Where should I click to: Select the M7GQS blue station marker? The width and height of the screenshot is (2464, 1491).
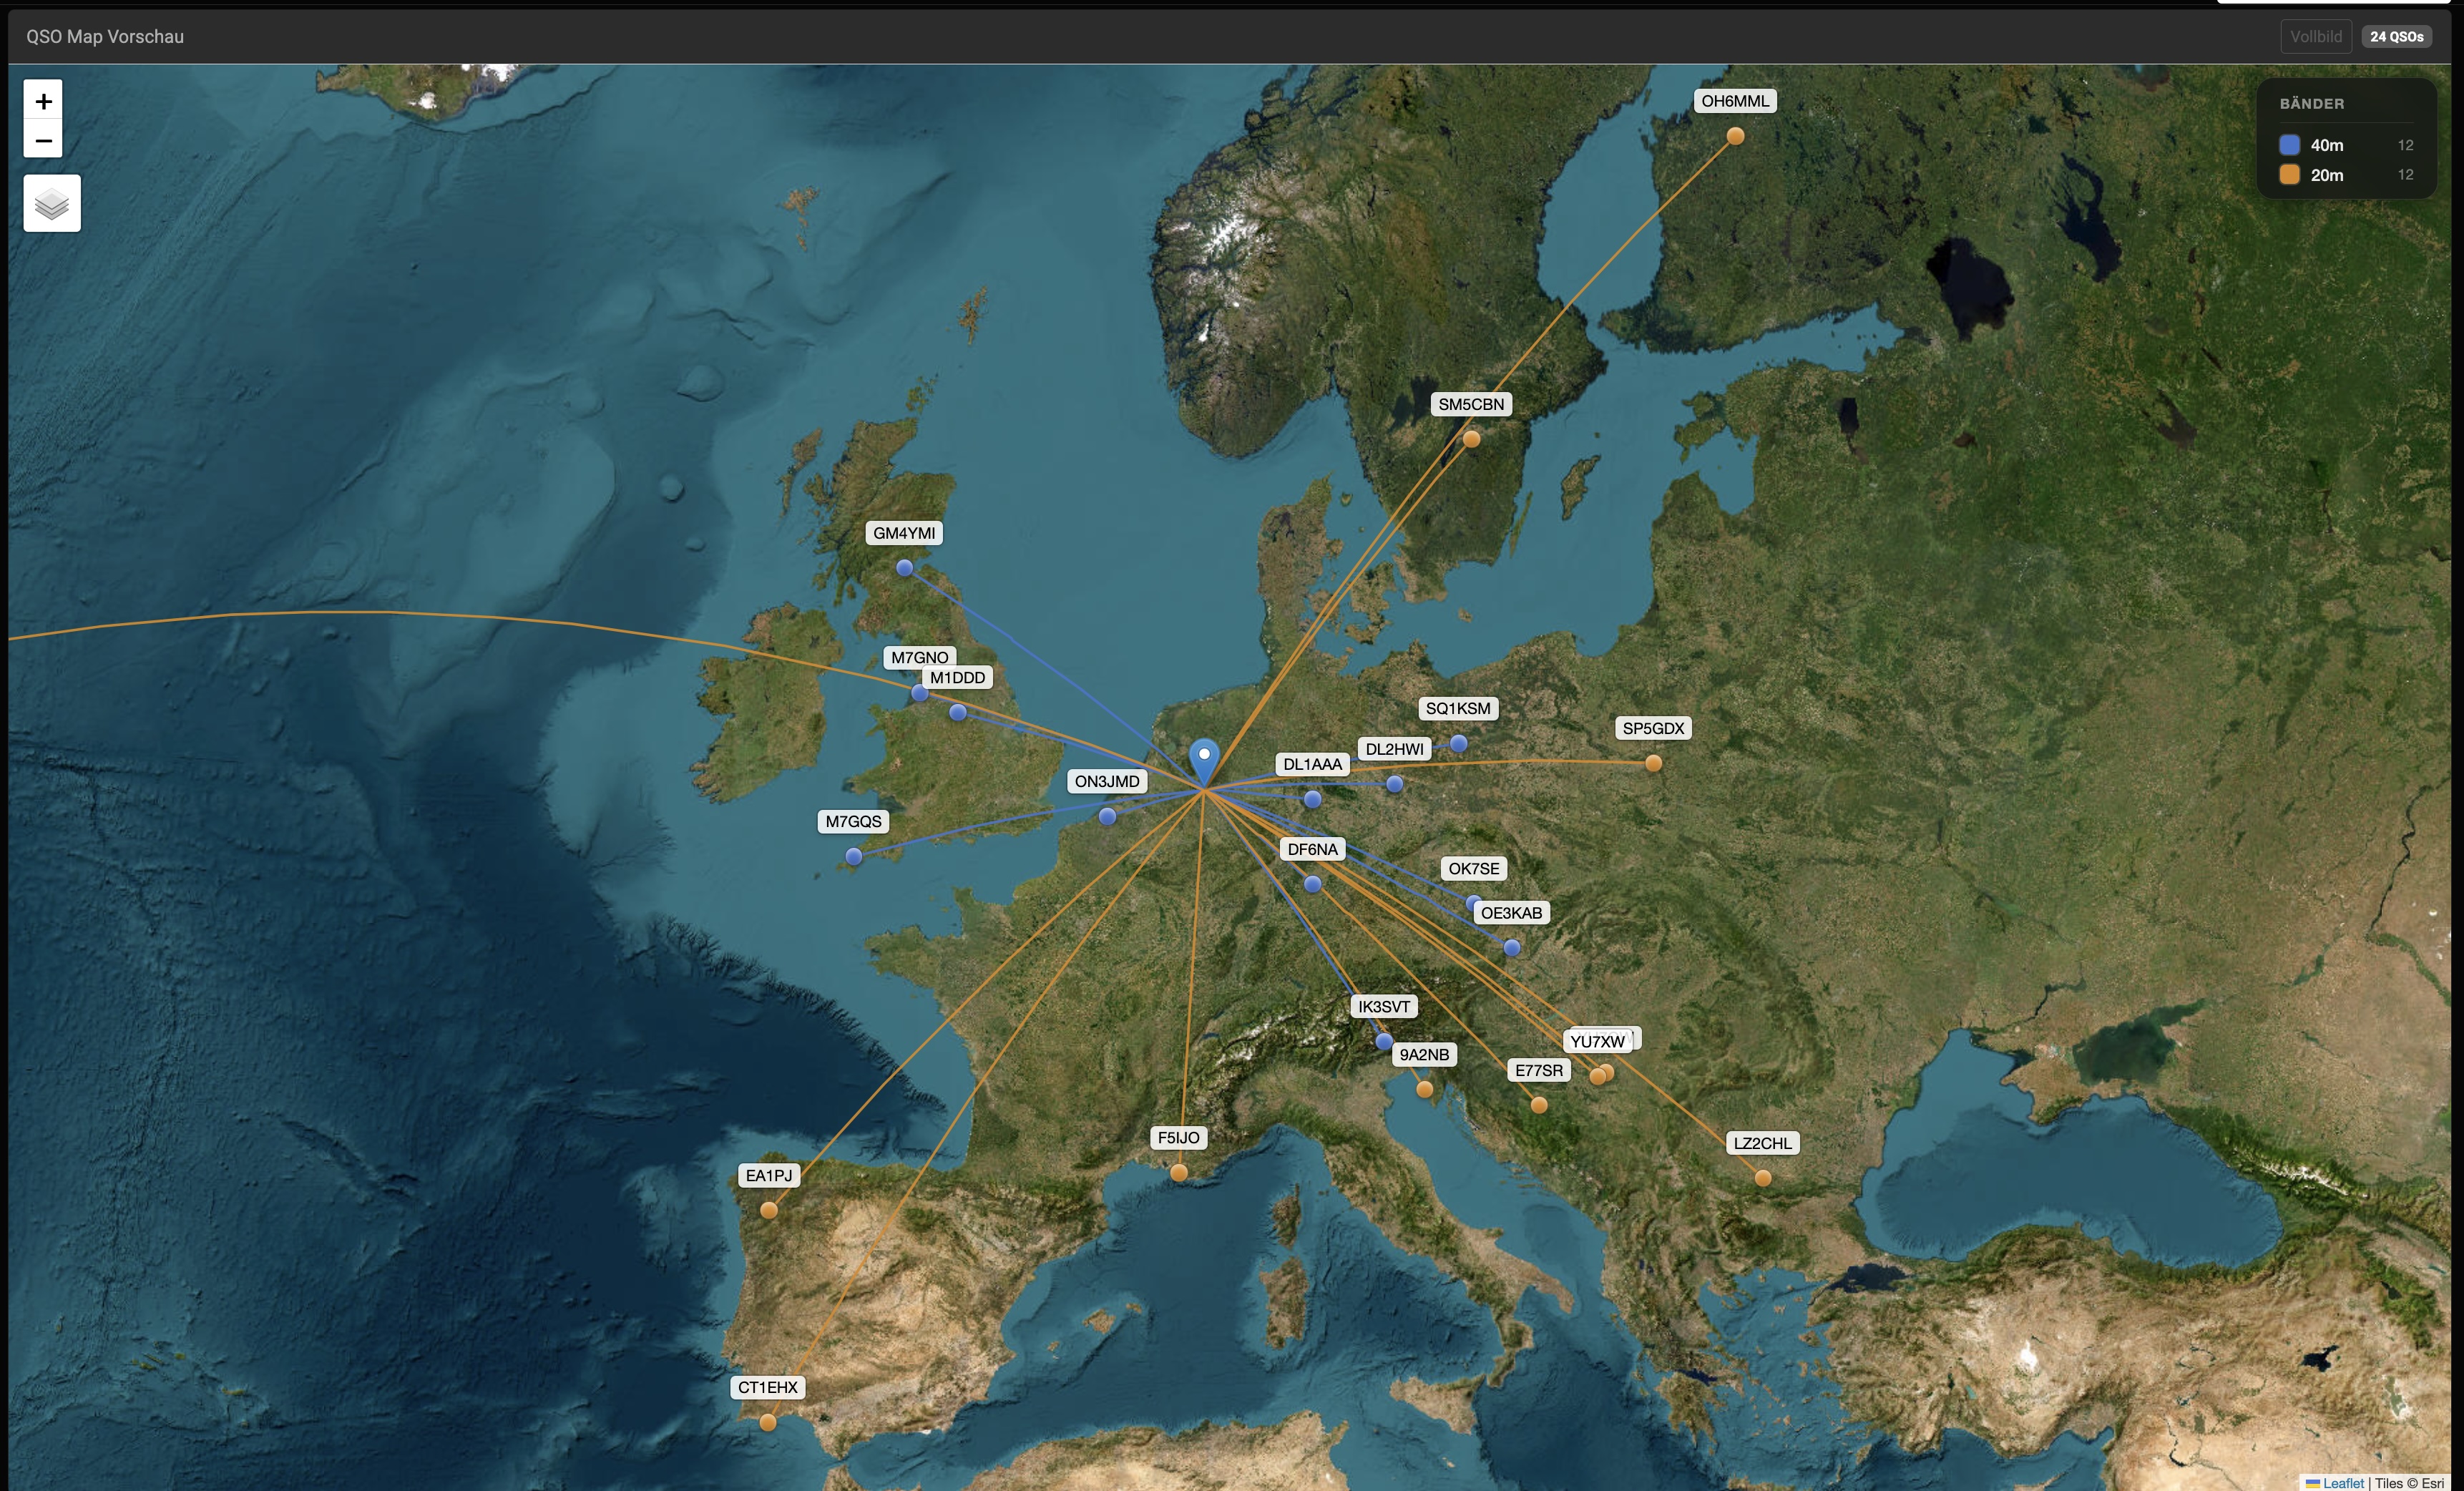click(x=853, y=857)
